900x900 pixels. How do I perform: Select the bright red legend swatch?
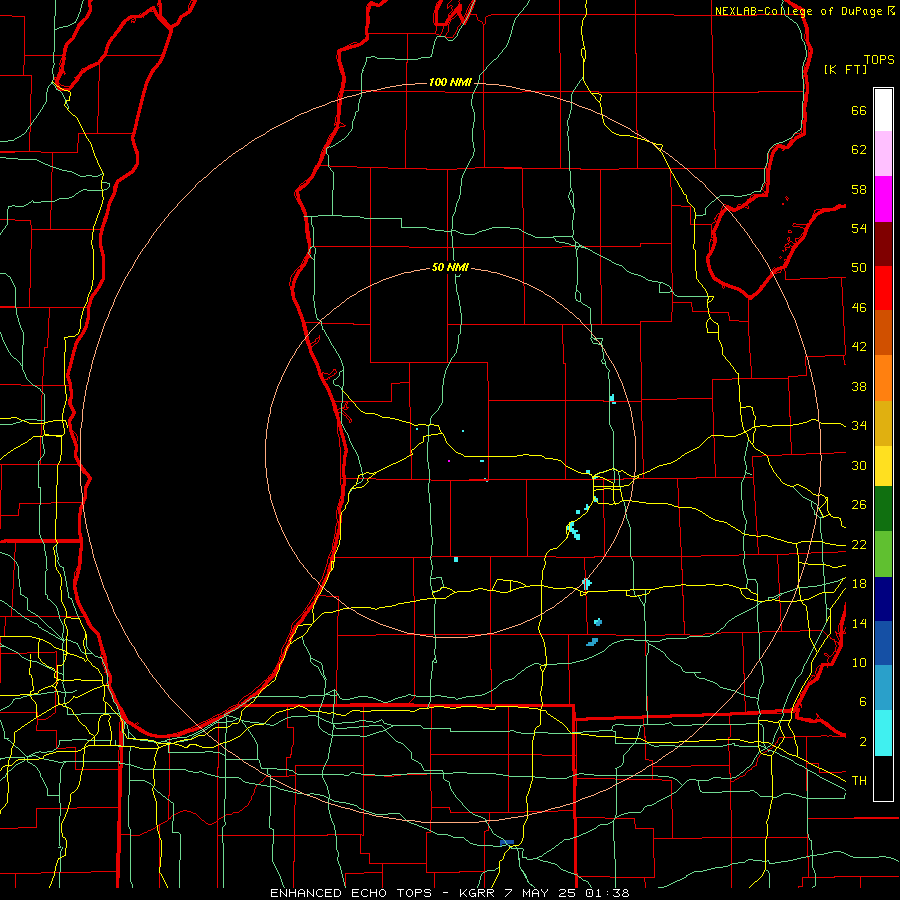click(x=883, y=288)
